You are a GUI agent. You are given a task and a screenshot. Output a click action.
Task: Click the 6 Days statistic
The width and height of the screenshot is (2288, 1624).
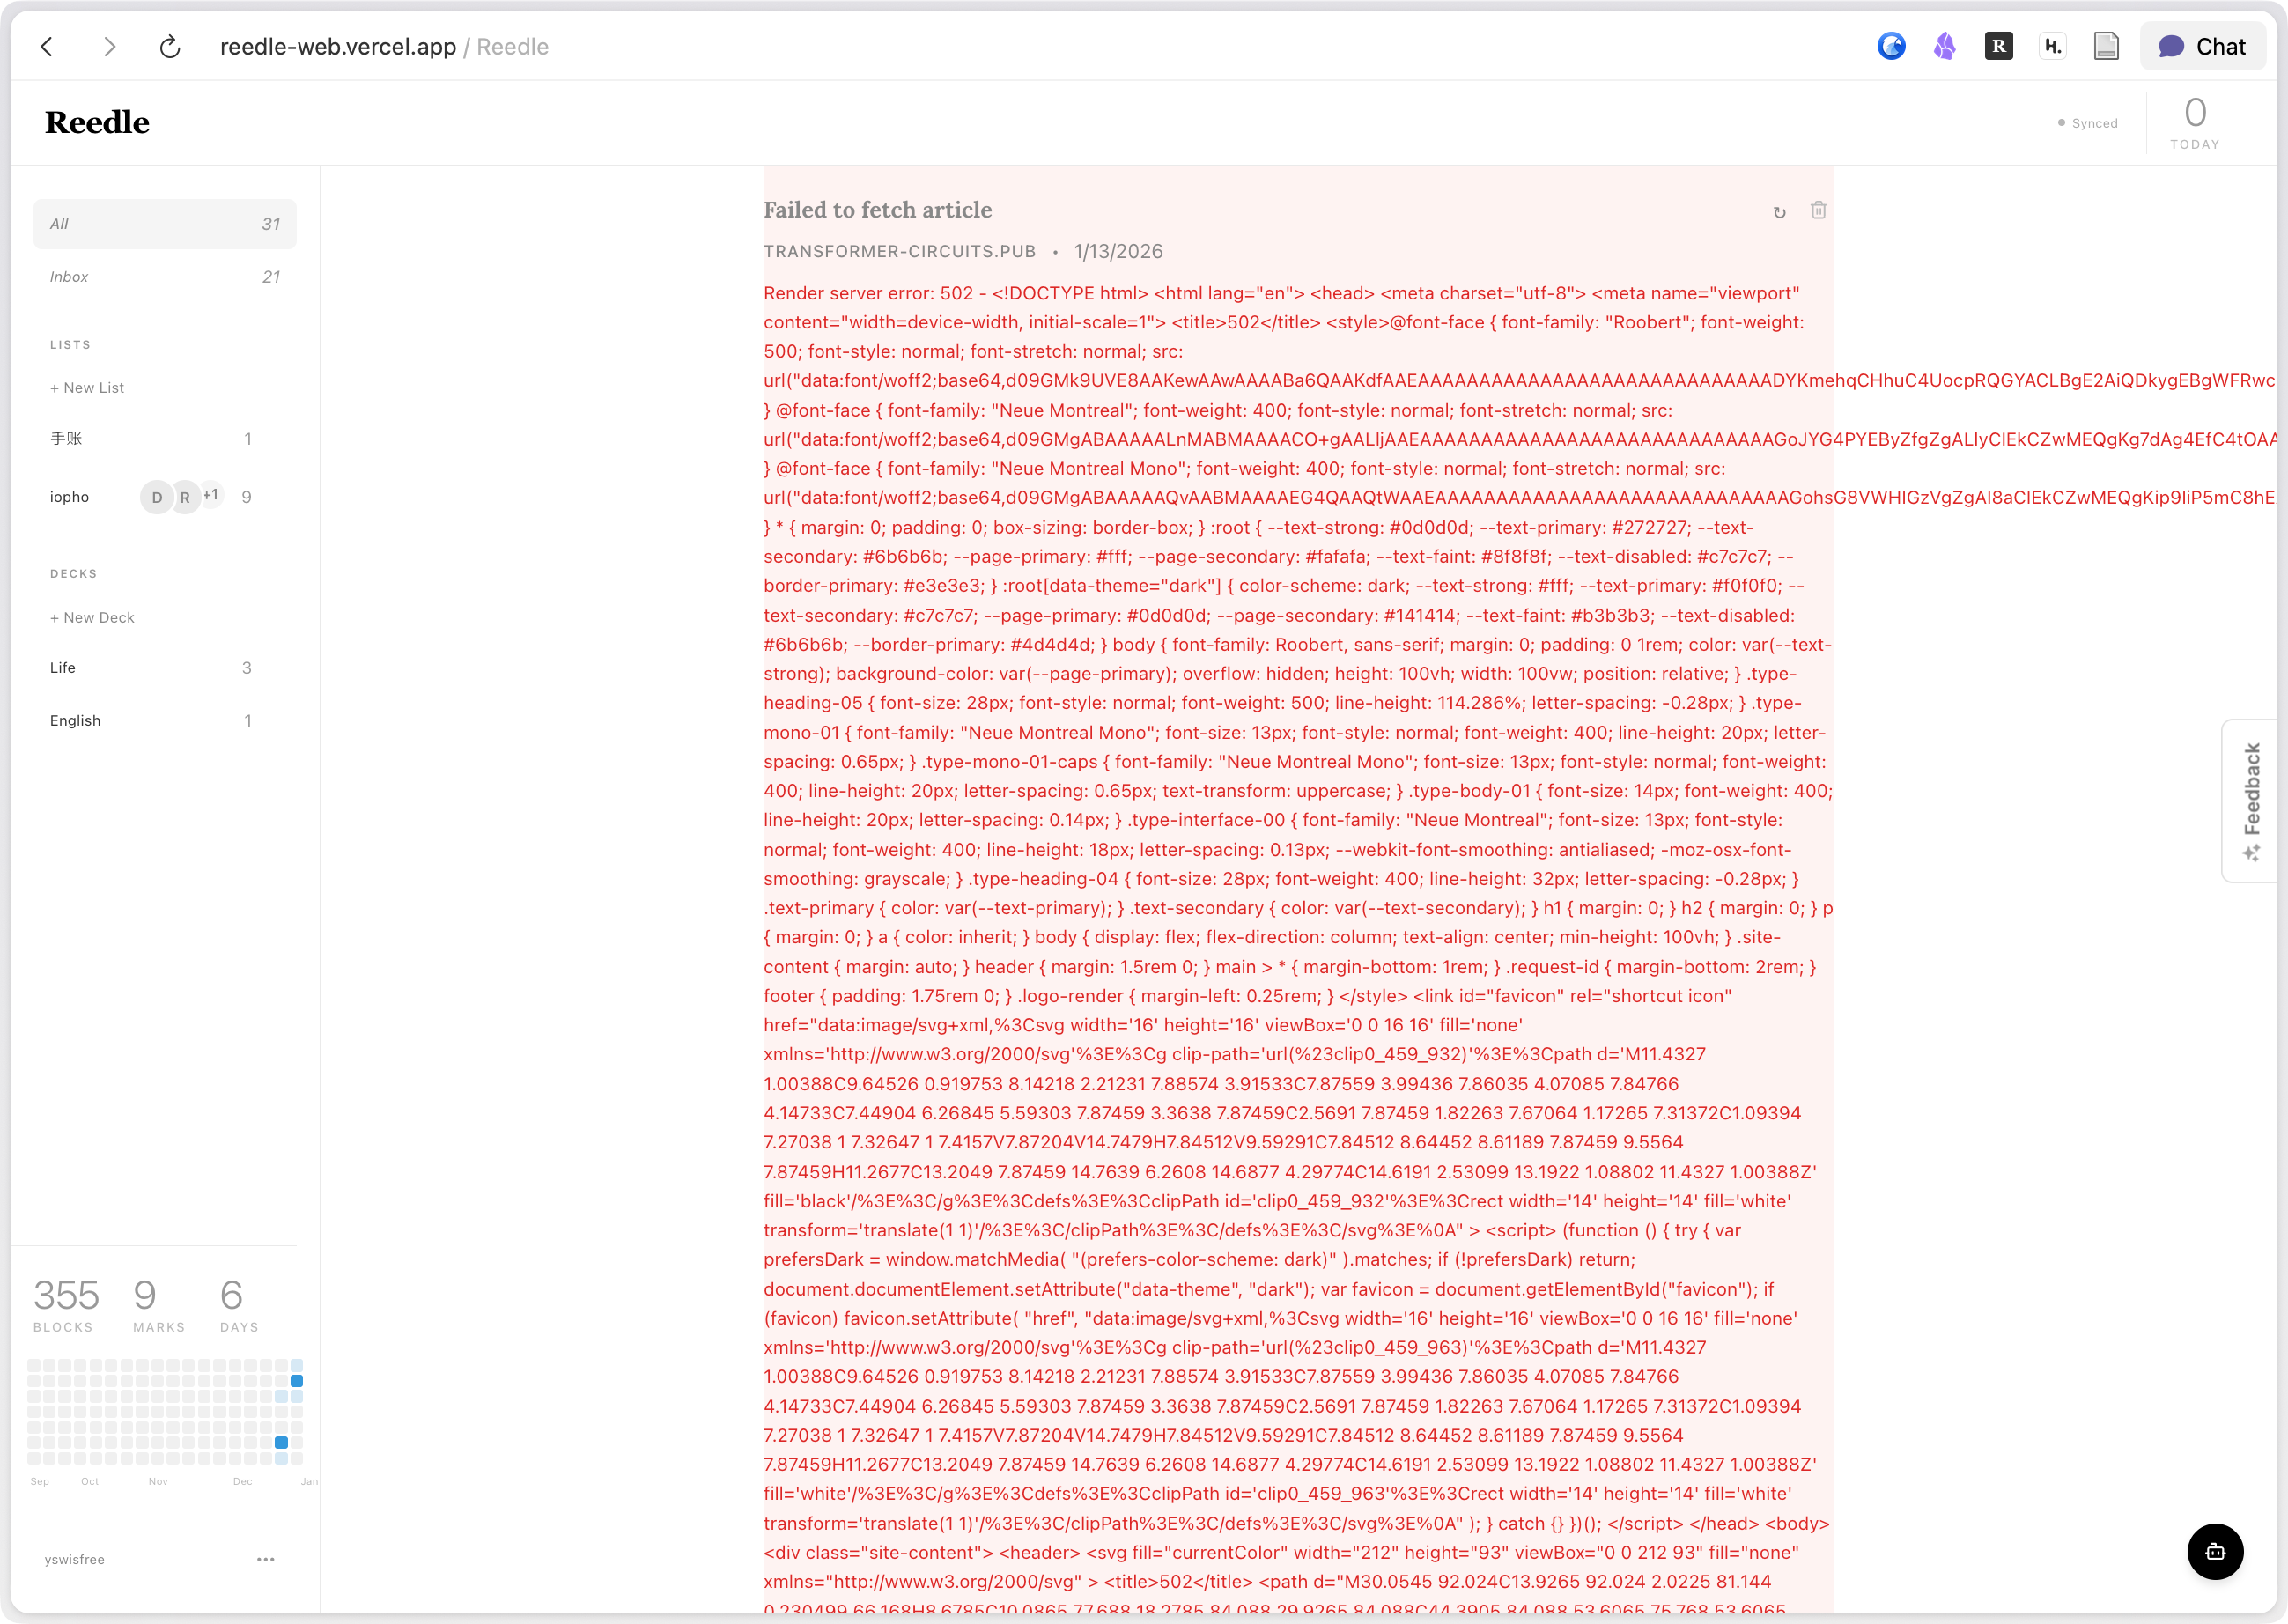[239, 1304]
